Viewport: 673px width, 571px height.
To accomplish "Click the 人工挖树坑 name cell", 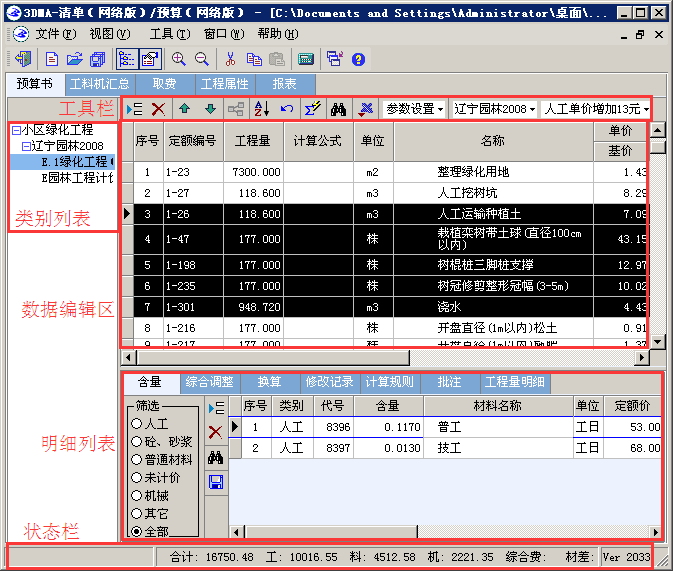I will pyautogui.click(x=494, y=193).
